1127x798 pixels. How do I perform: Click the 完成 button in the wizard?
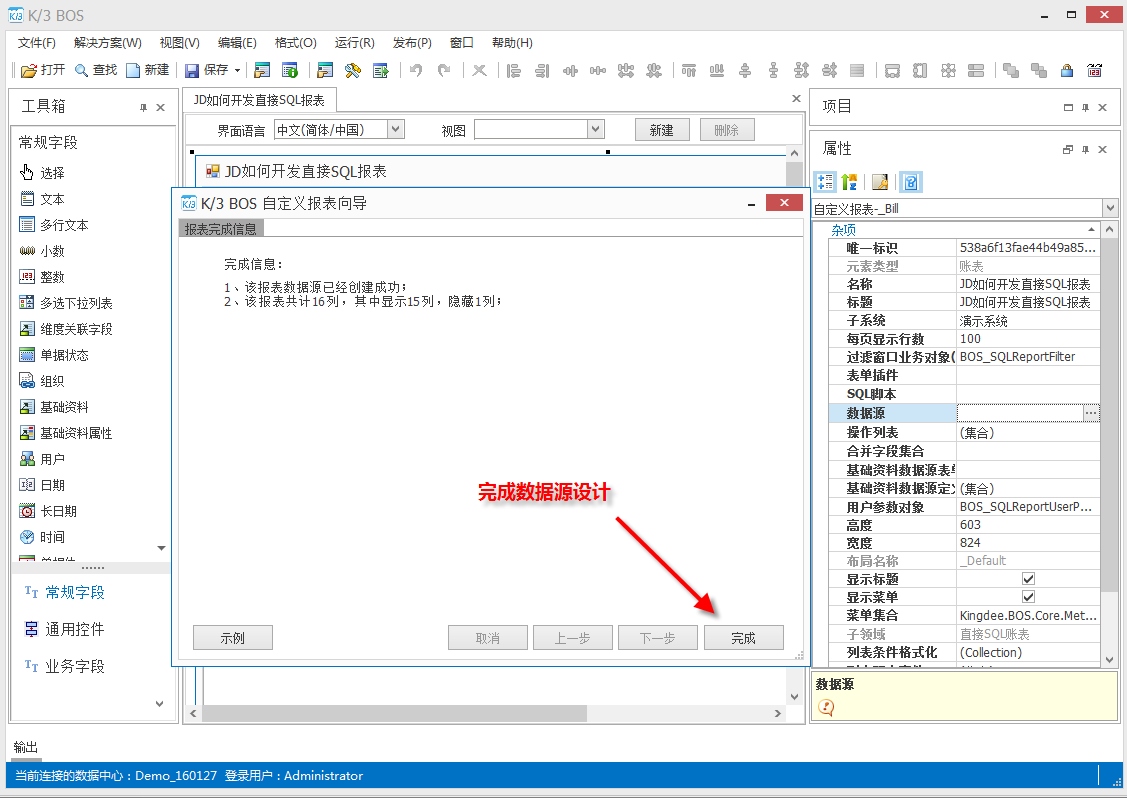click(743, 638)
